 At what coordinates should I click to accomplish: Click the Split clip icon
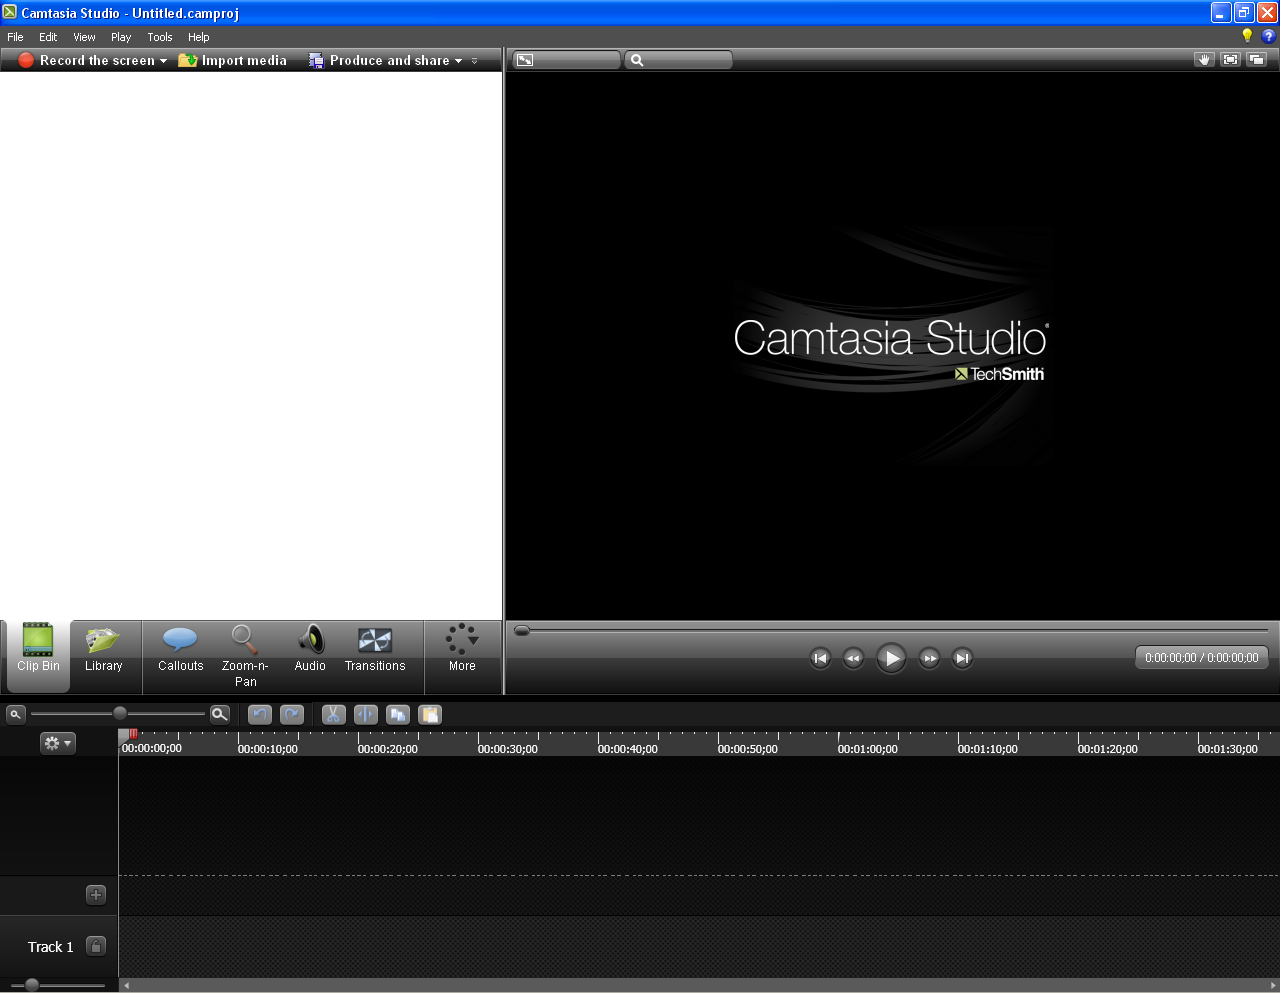coord(366,715)
